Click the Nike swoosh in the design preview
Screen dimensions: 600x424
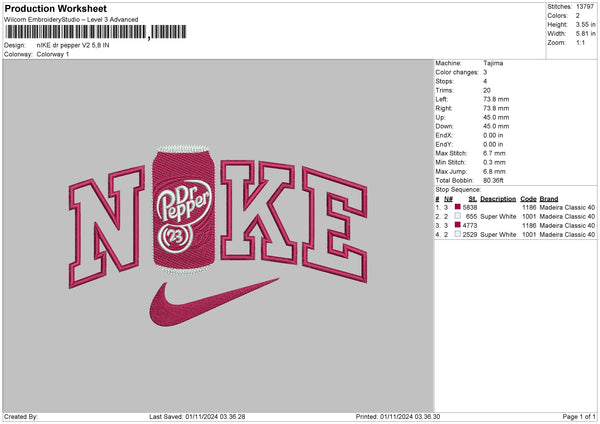click(x=214, y=302)
